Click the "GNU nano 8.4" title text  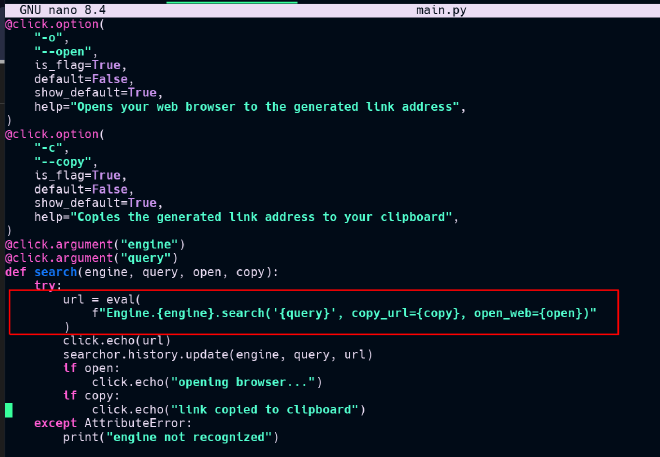[x=63, y=10]
